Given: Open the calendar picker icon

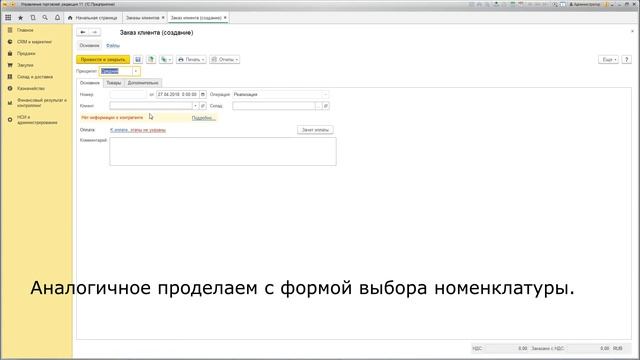Looking at the screenshot, I should pyautogui.click(x=202, y=94).
